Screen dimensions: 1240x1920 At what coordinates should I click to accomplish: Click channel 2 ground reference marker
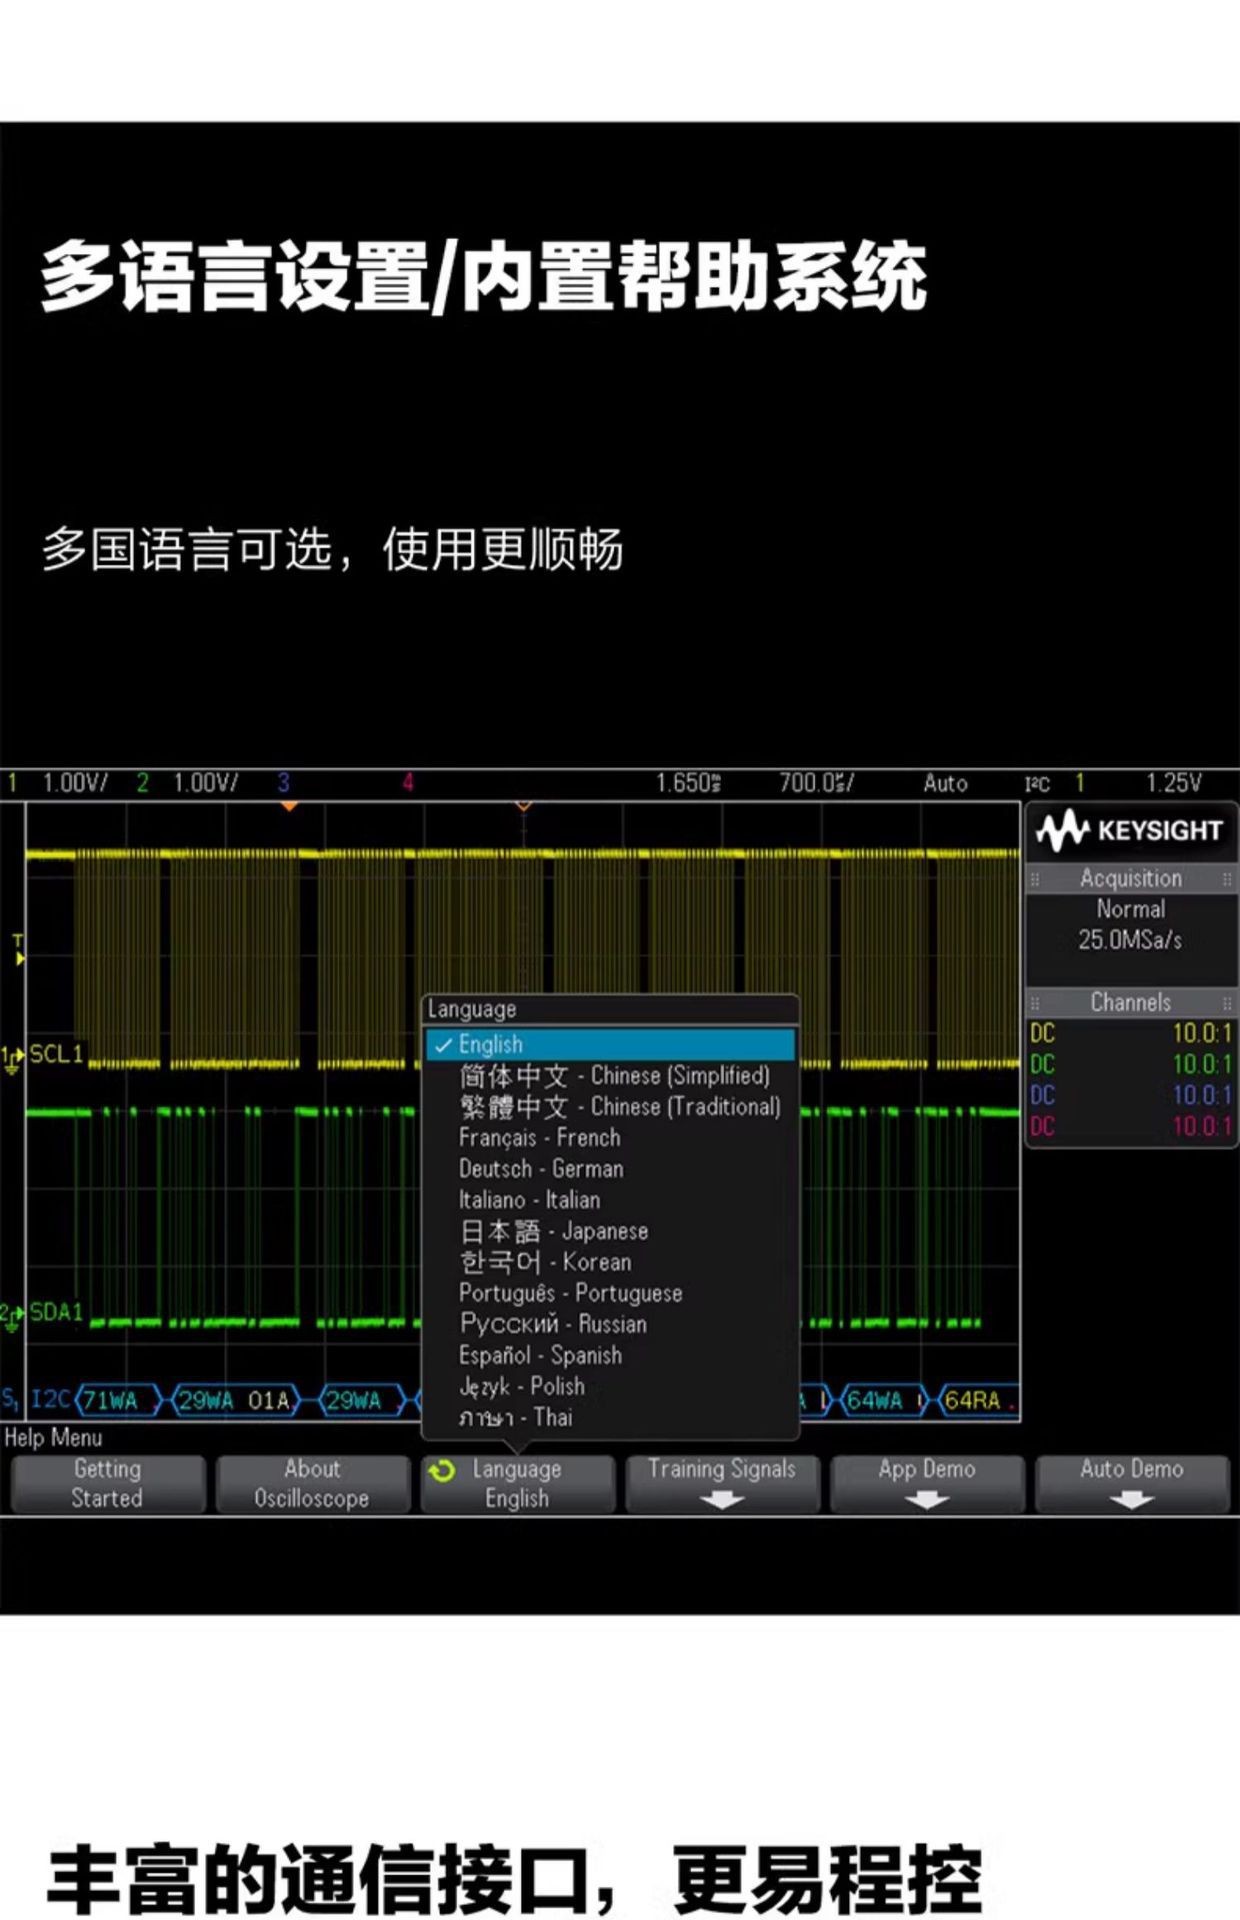[x=12, y=1316]
